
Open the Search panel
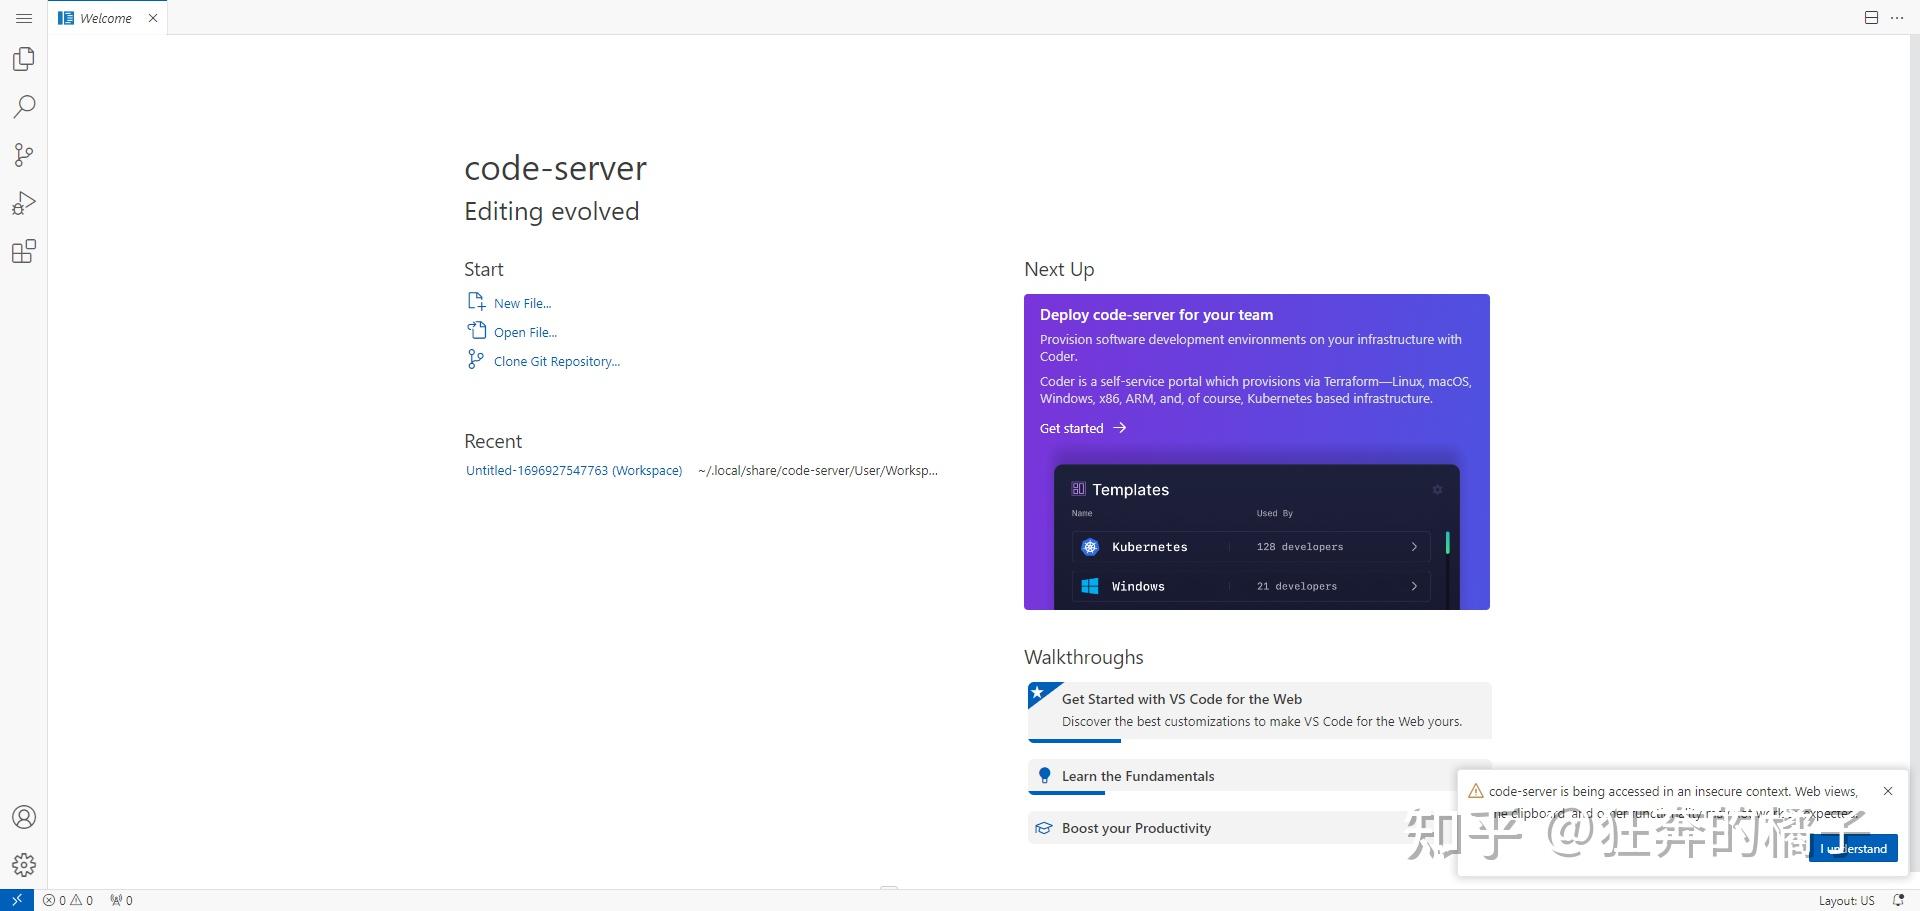coord(24,106)
